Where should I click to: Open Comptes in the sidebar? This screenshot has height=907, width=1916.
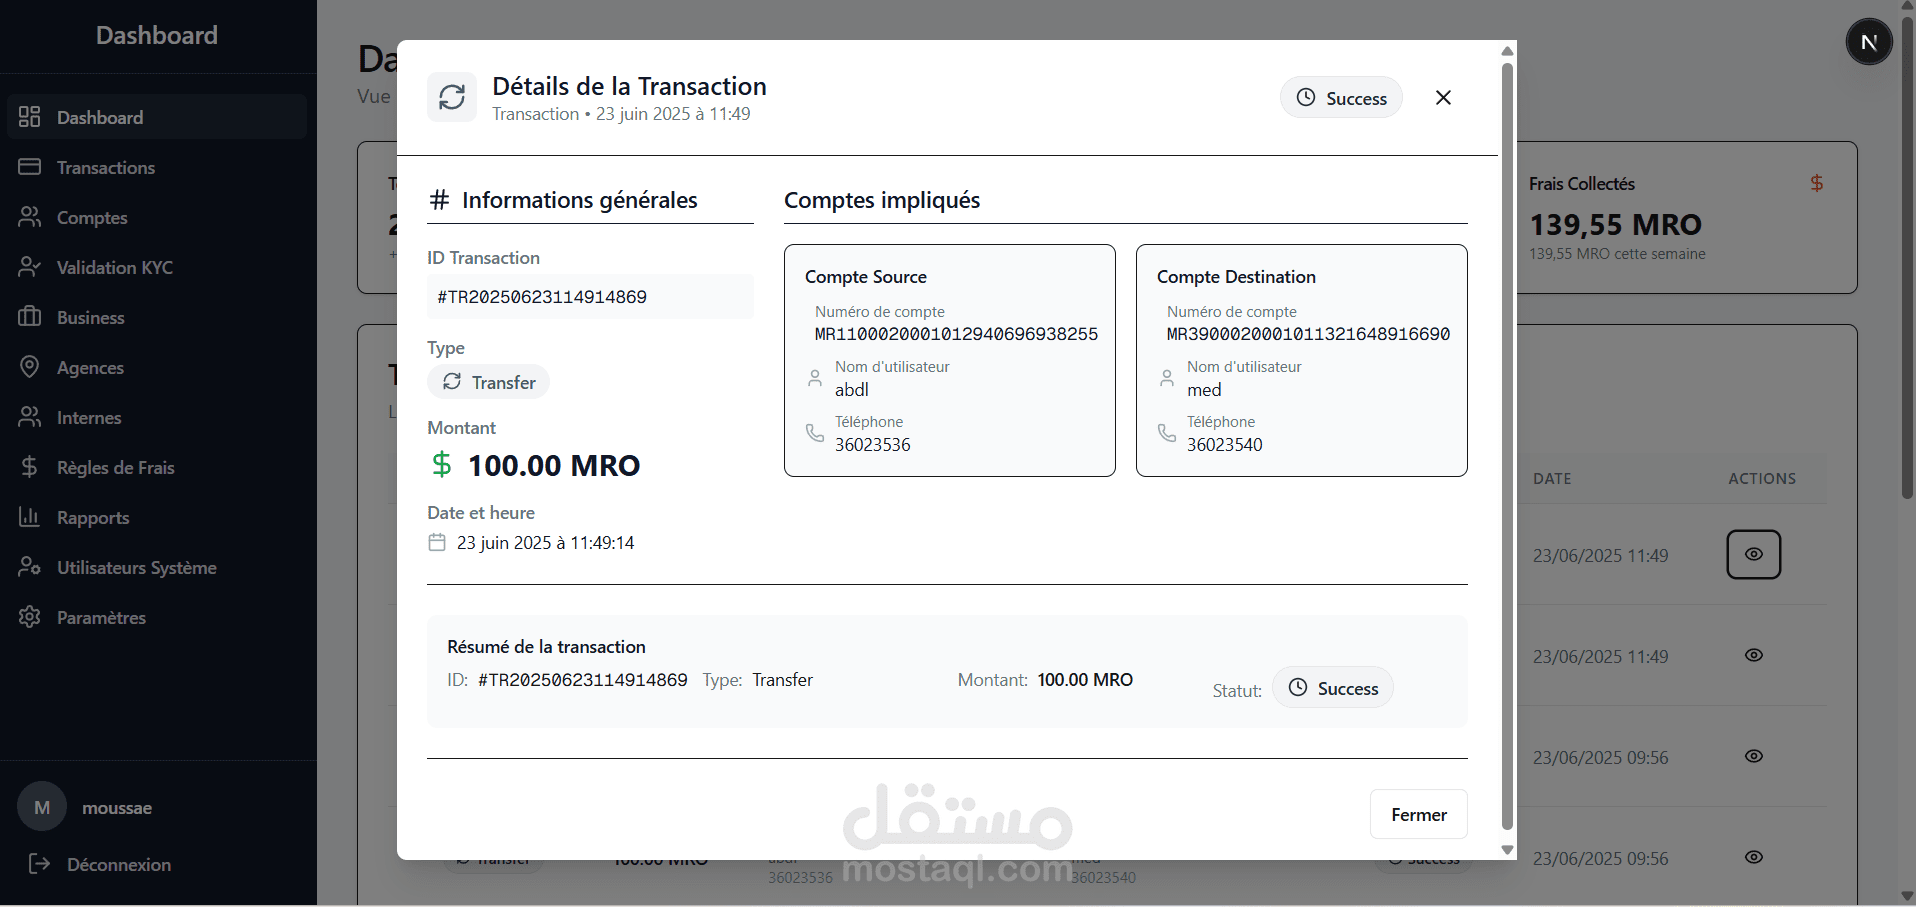tap(157, 217)
